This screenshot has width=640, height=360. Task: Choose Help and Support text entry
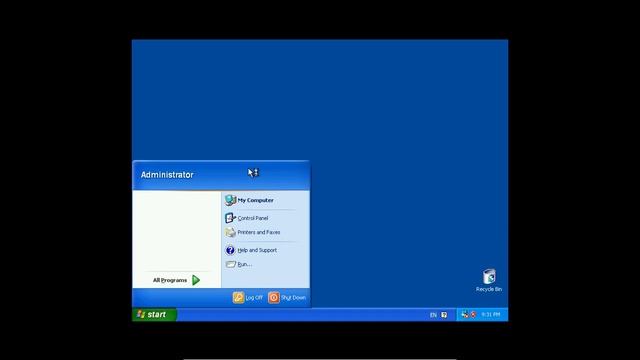point(257,250)
